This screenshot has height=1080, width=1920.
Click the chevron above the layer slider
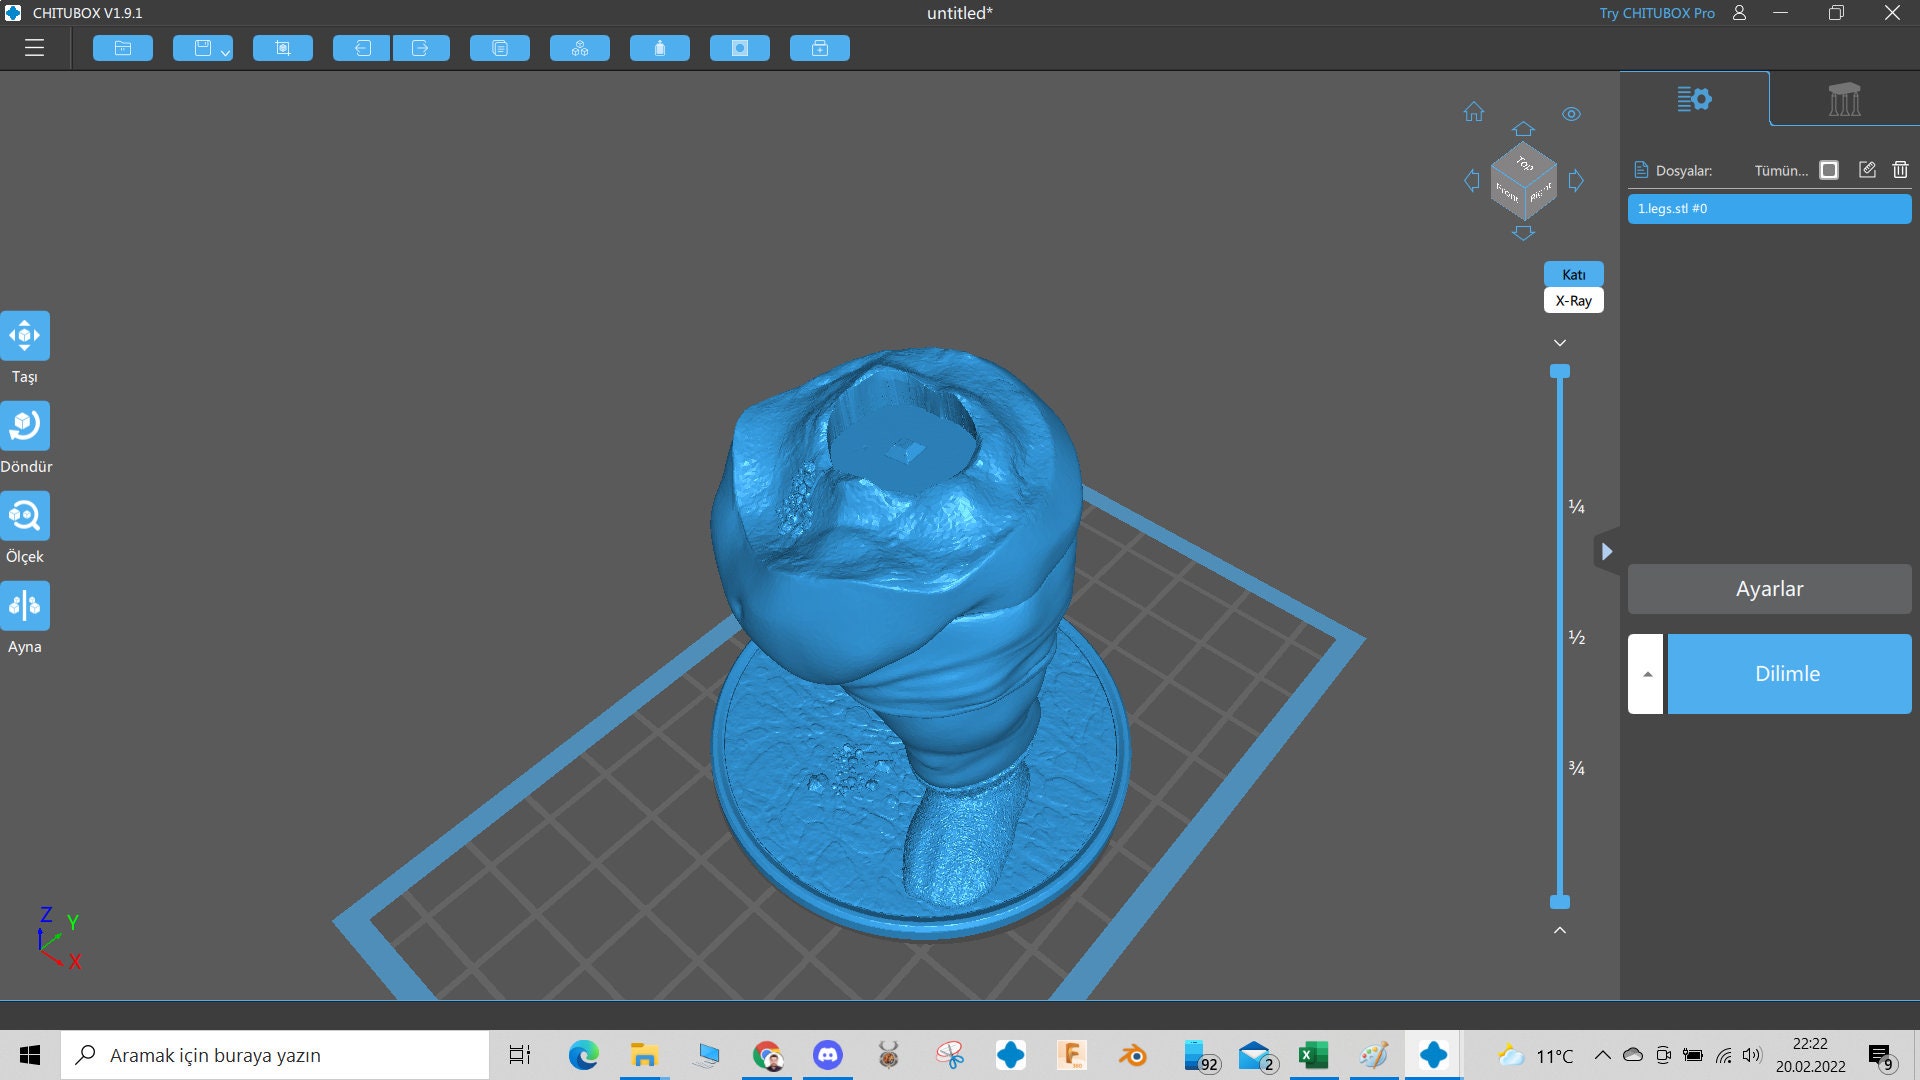click(x=1560, y=341)
